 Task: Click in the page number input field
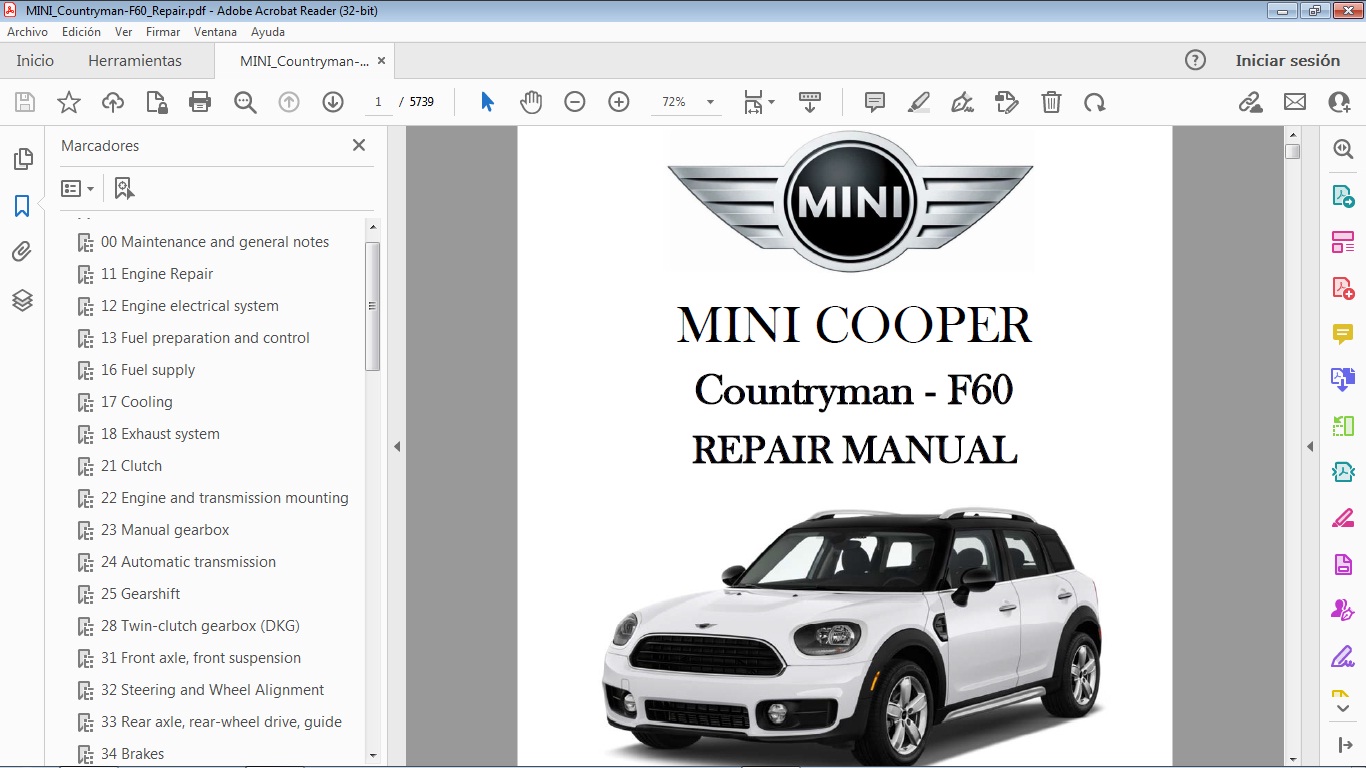(x=377, y=101)
